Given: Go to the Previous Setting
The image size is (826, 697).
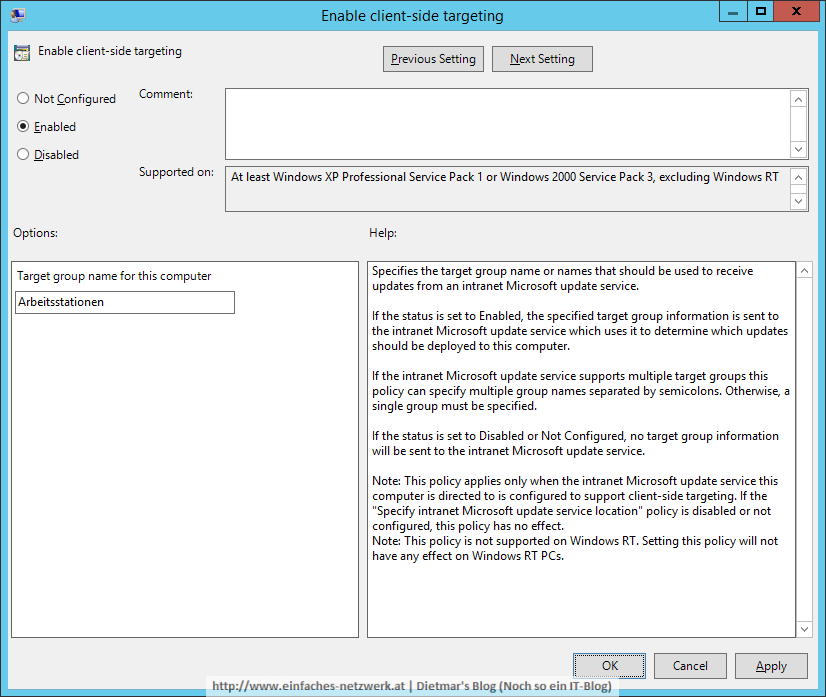Looking at the screenshot, I should [433, 59].
